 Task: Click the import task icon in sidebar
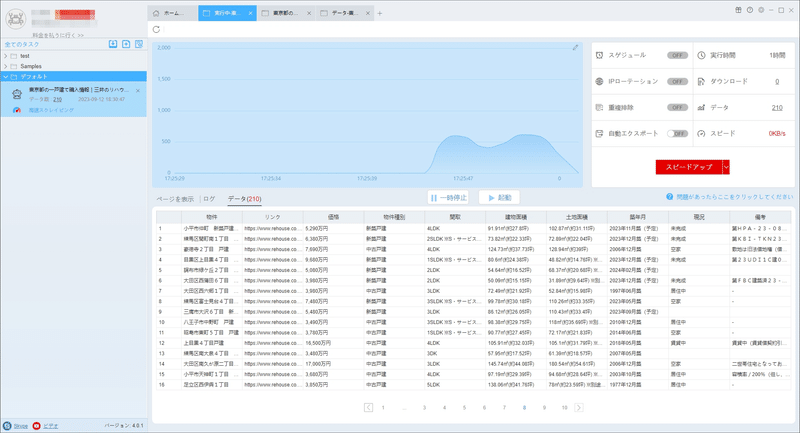pyautogui.click(x=113, y=44)
